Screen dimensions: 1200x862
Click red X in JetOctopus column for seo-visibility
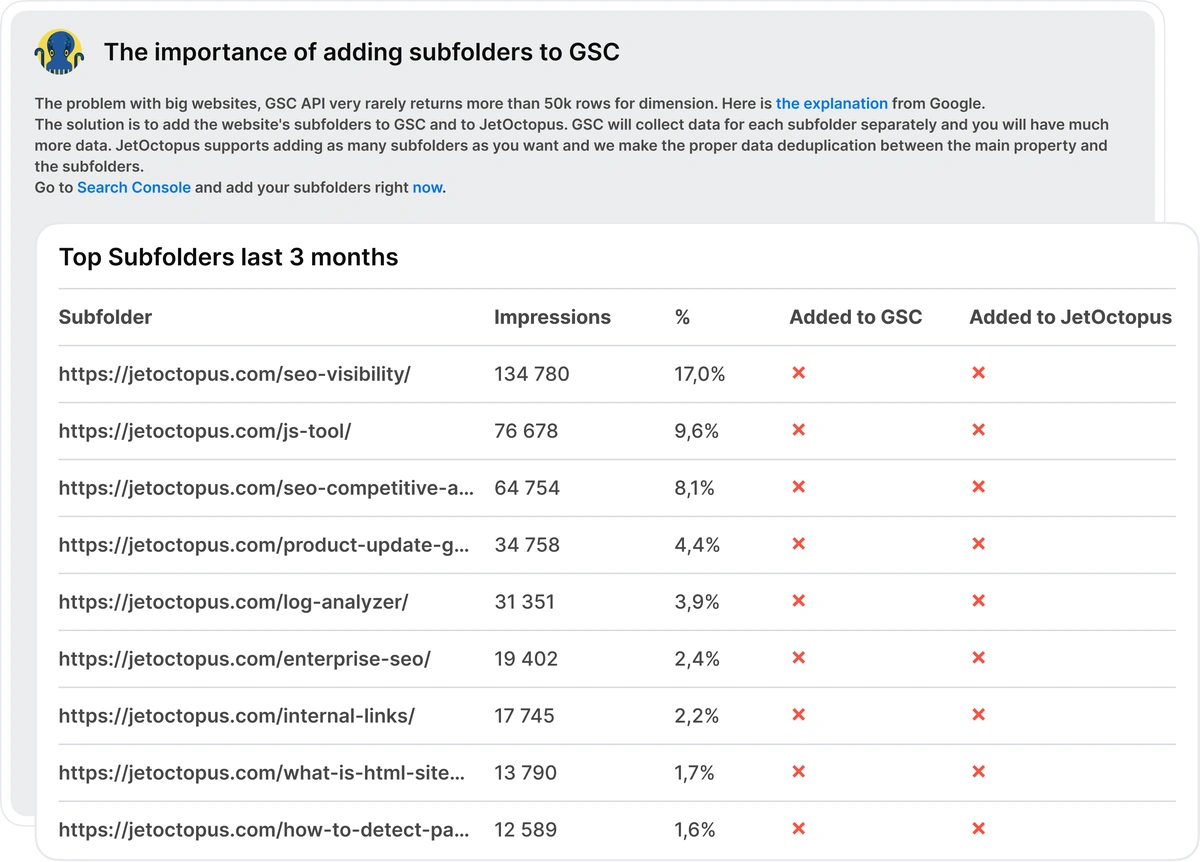(x=978, y=373)
